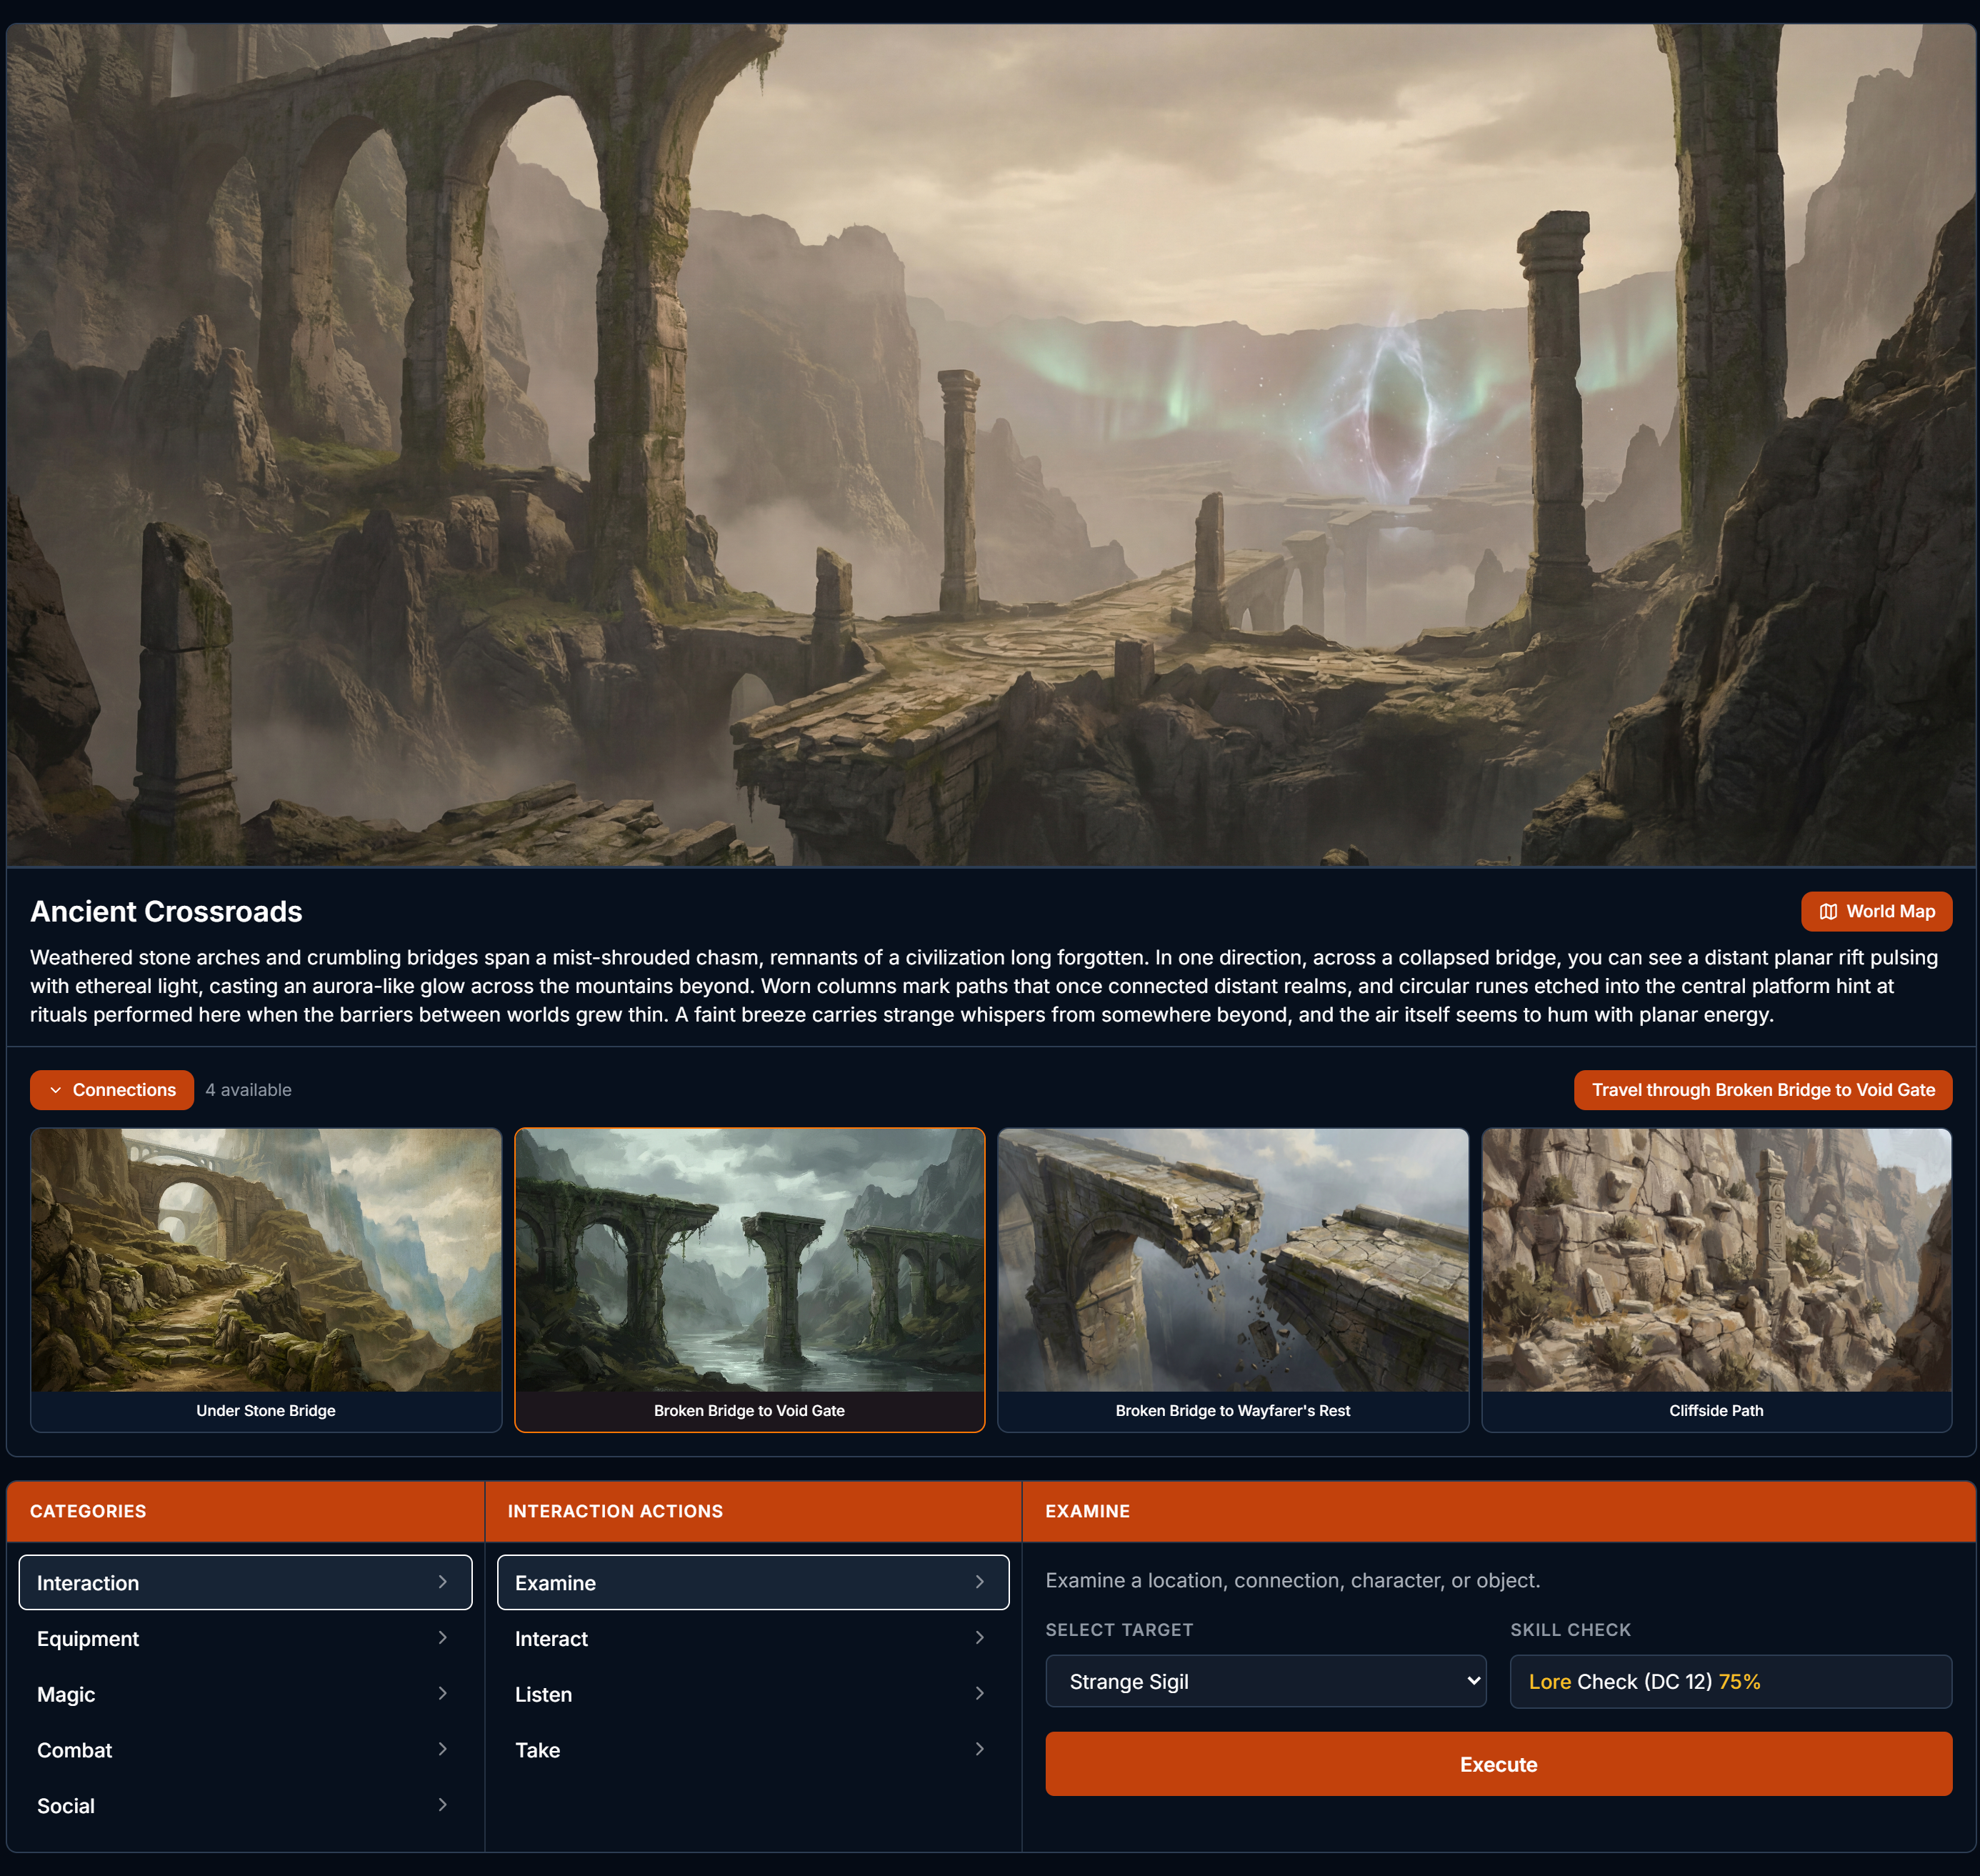Click Travel through Broken Bridge to Void Gate
The height and width of the screenshot is (1876, 1980).
[x=1763, y=1090]
